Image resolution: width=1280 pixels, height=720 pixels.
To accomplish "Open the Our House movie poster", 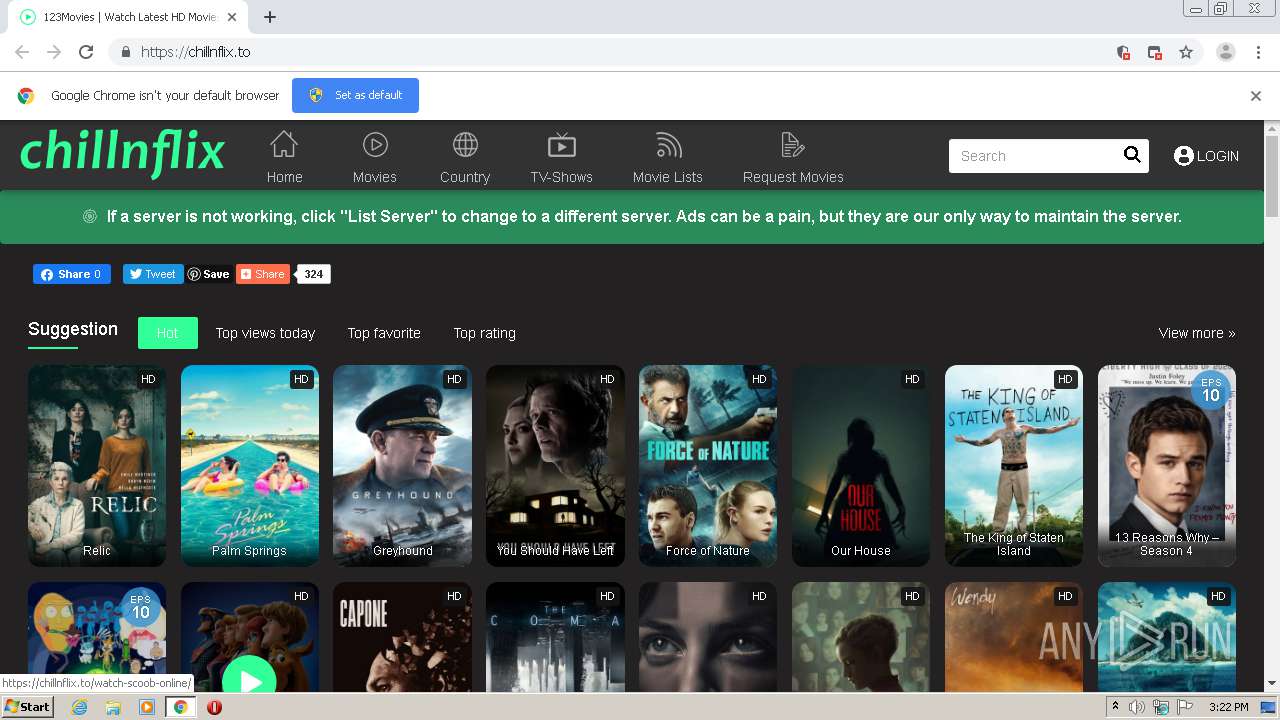I will [x=861, y=465].
